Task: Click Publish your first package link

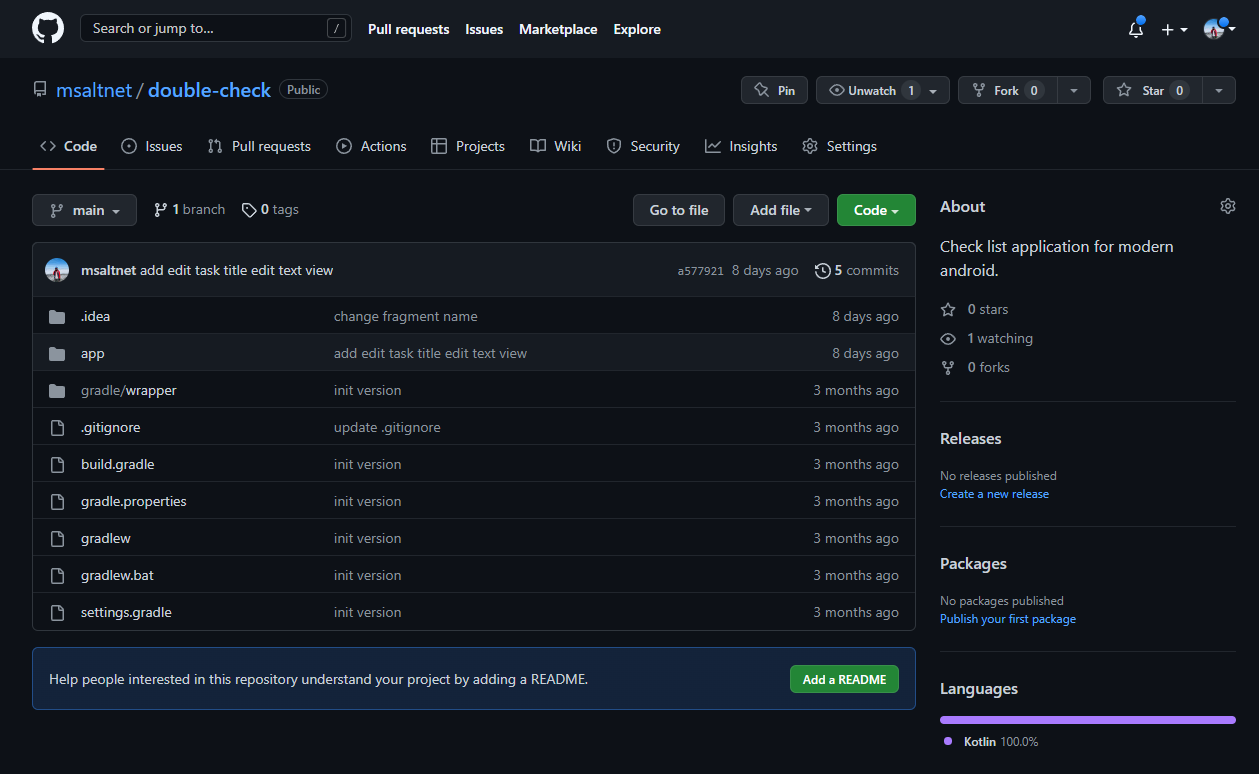Action: pos(1008,619)
